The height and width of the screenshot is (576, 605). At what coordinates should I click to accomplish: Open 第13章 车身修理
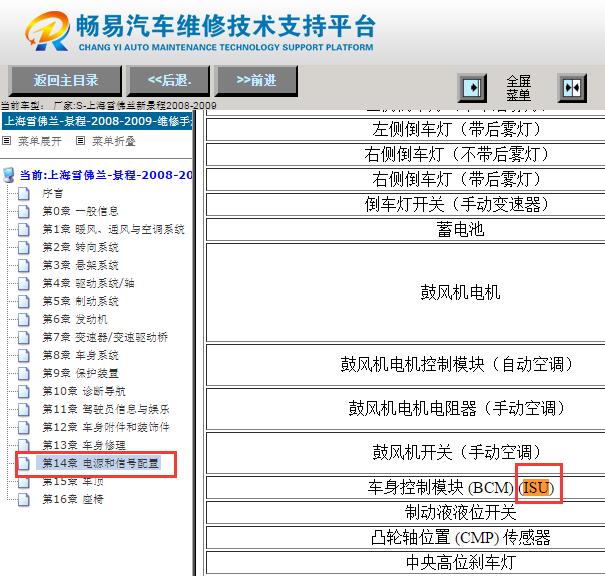84,445
